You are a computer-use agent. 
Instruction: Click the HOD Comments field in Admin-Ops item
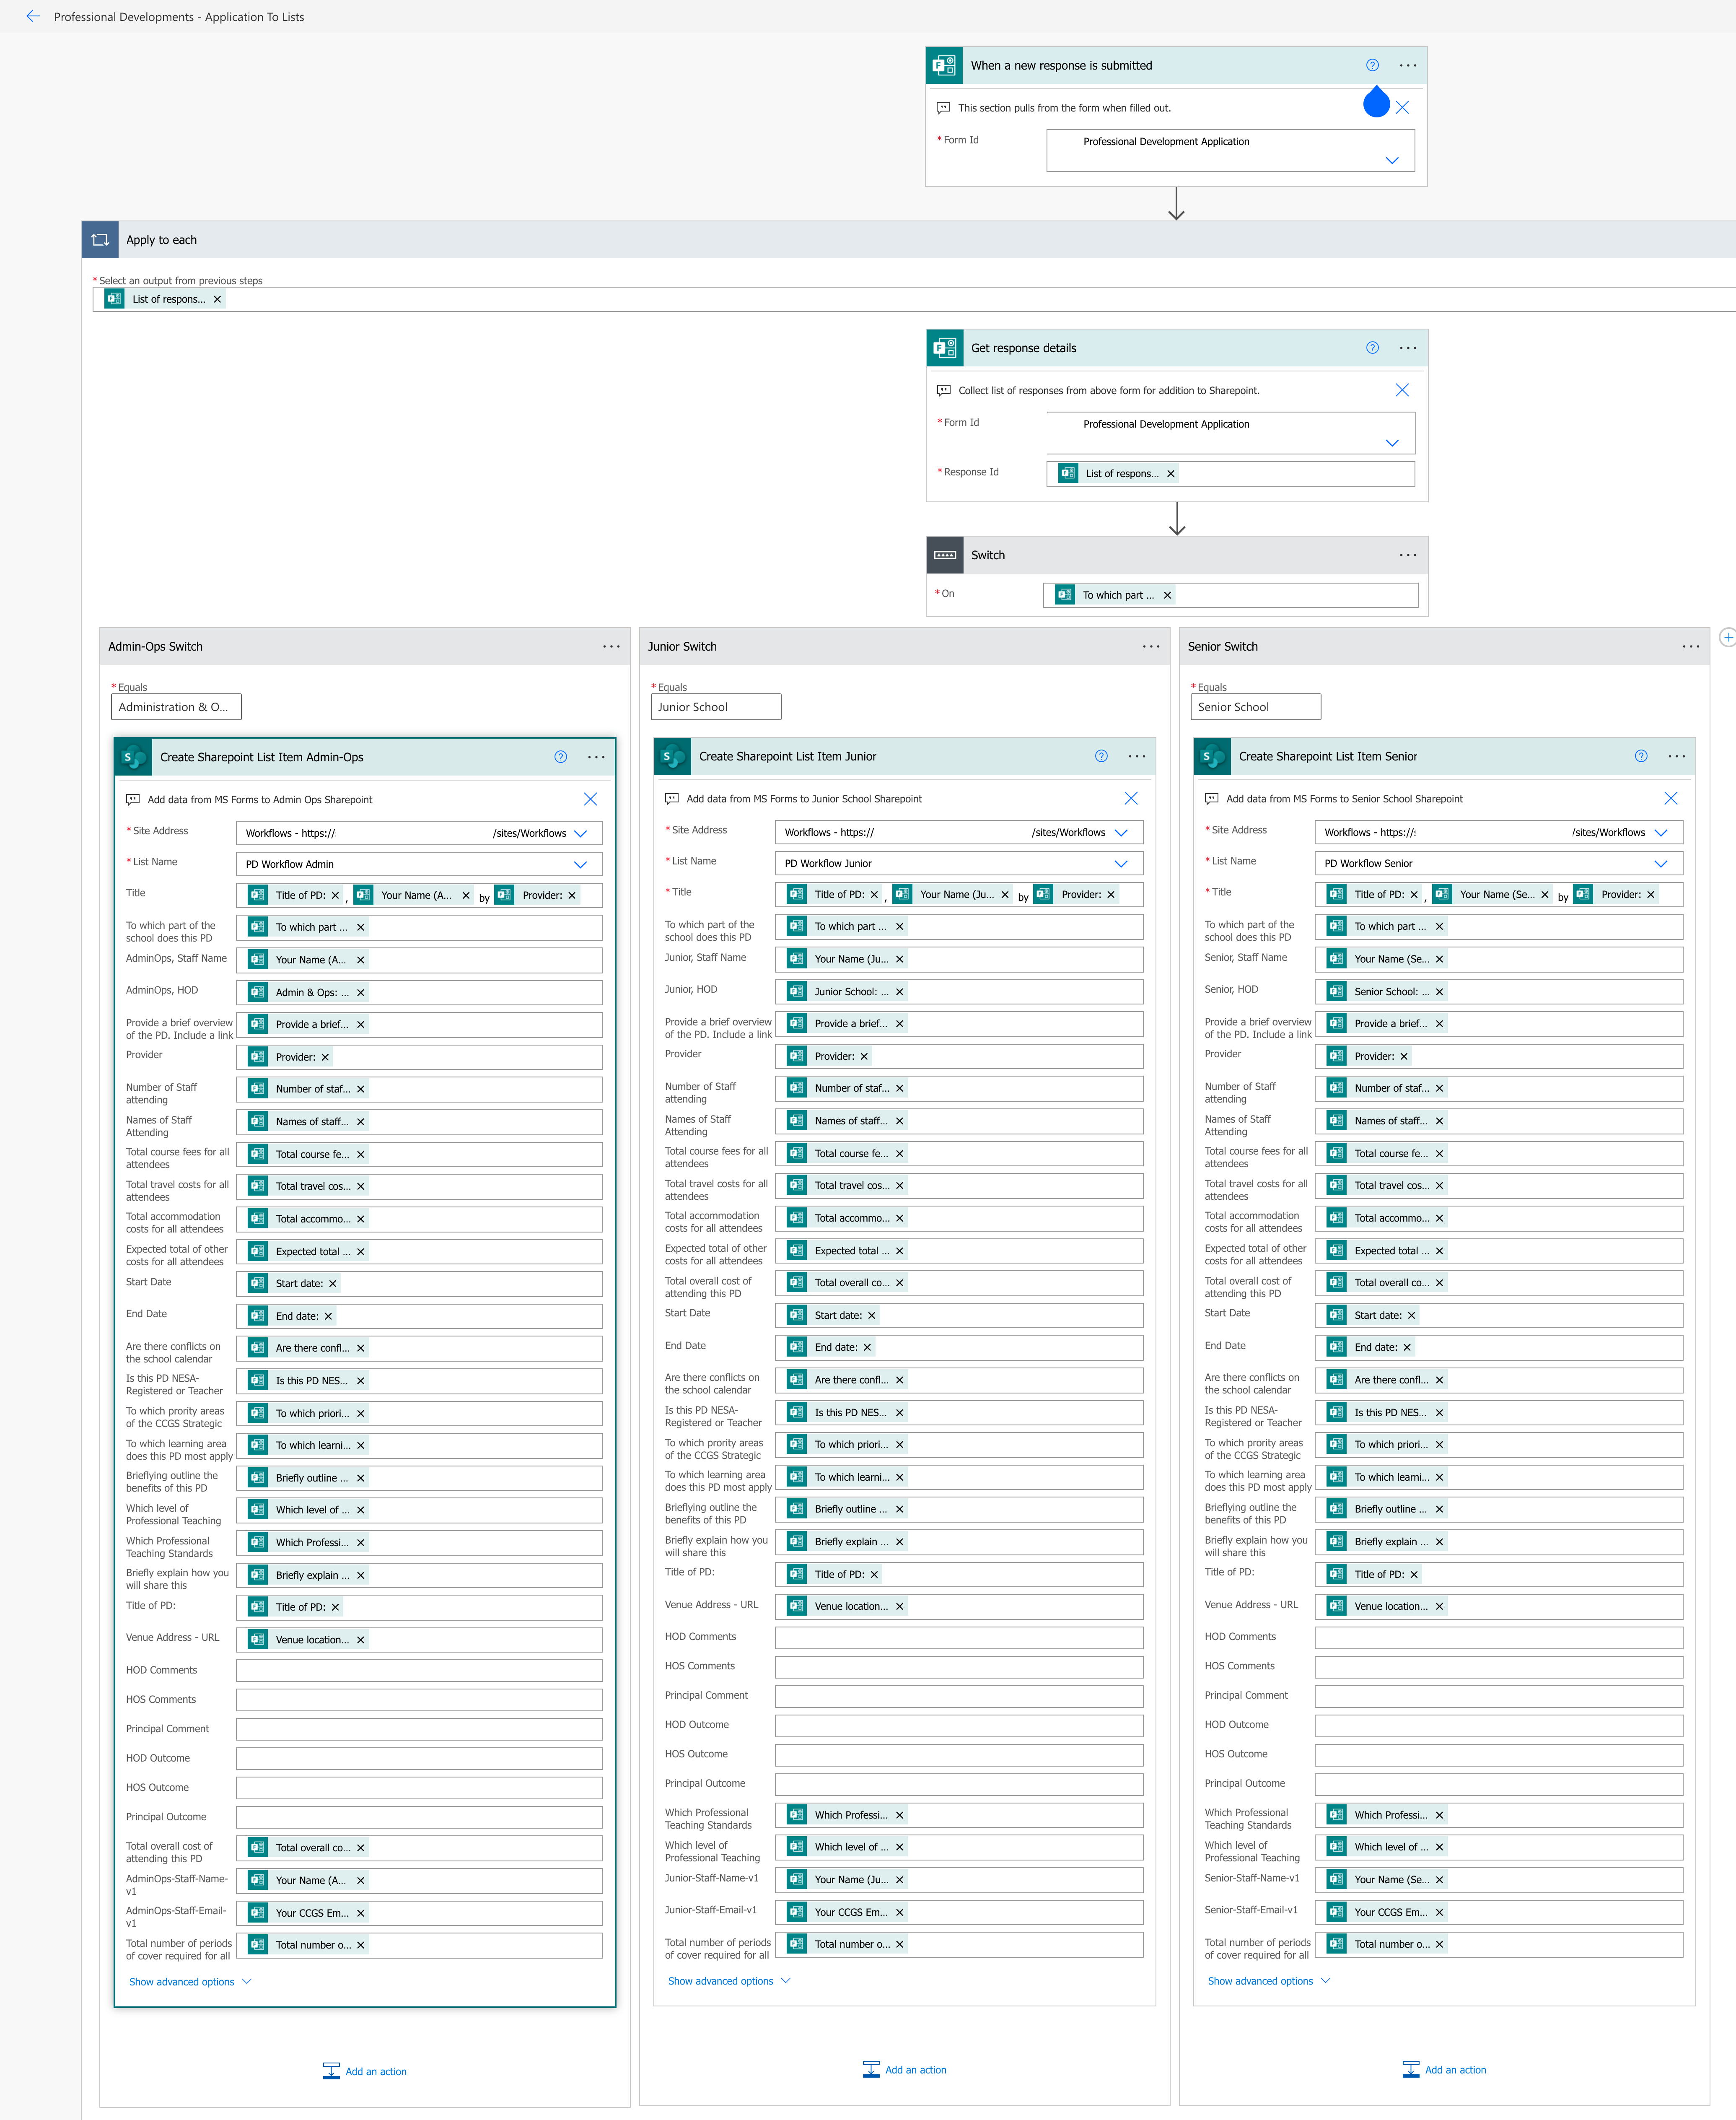[x=419, y=1670]
